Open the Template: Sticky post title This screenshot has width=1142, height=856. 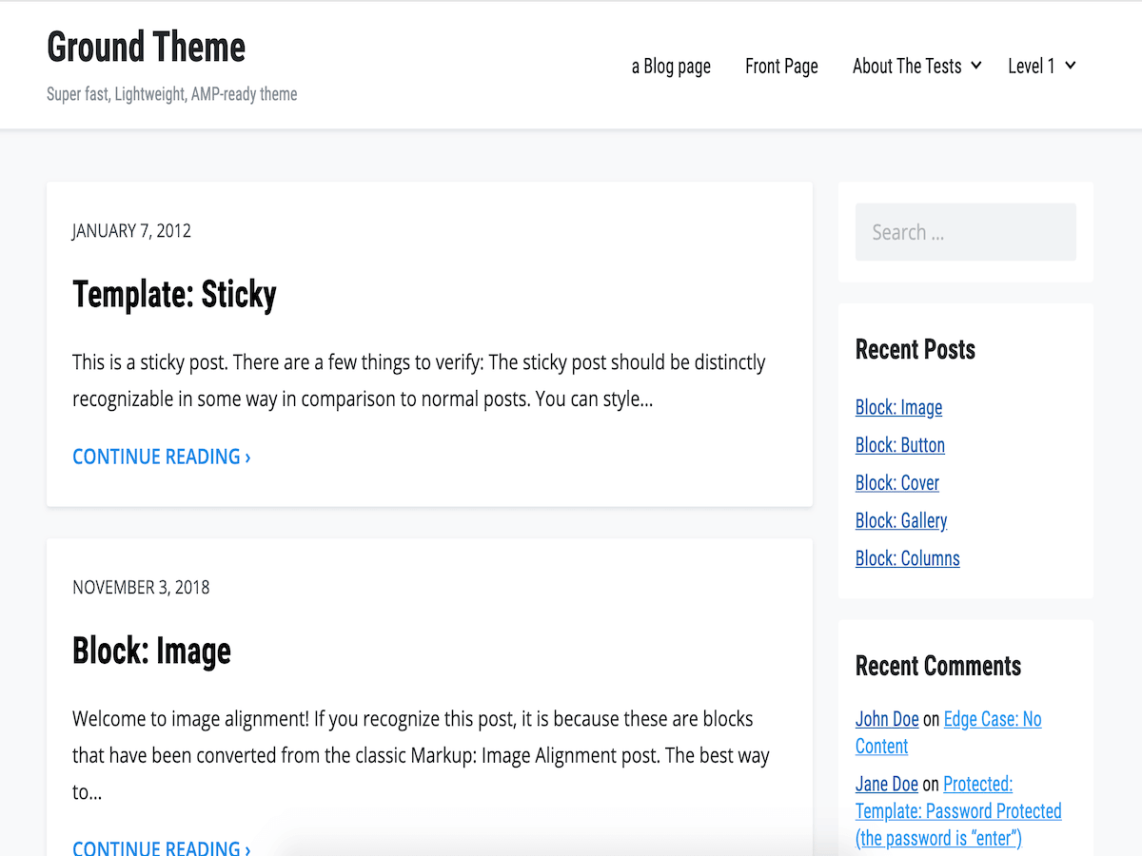[x=174, y=294]
